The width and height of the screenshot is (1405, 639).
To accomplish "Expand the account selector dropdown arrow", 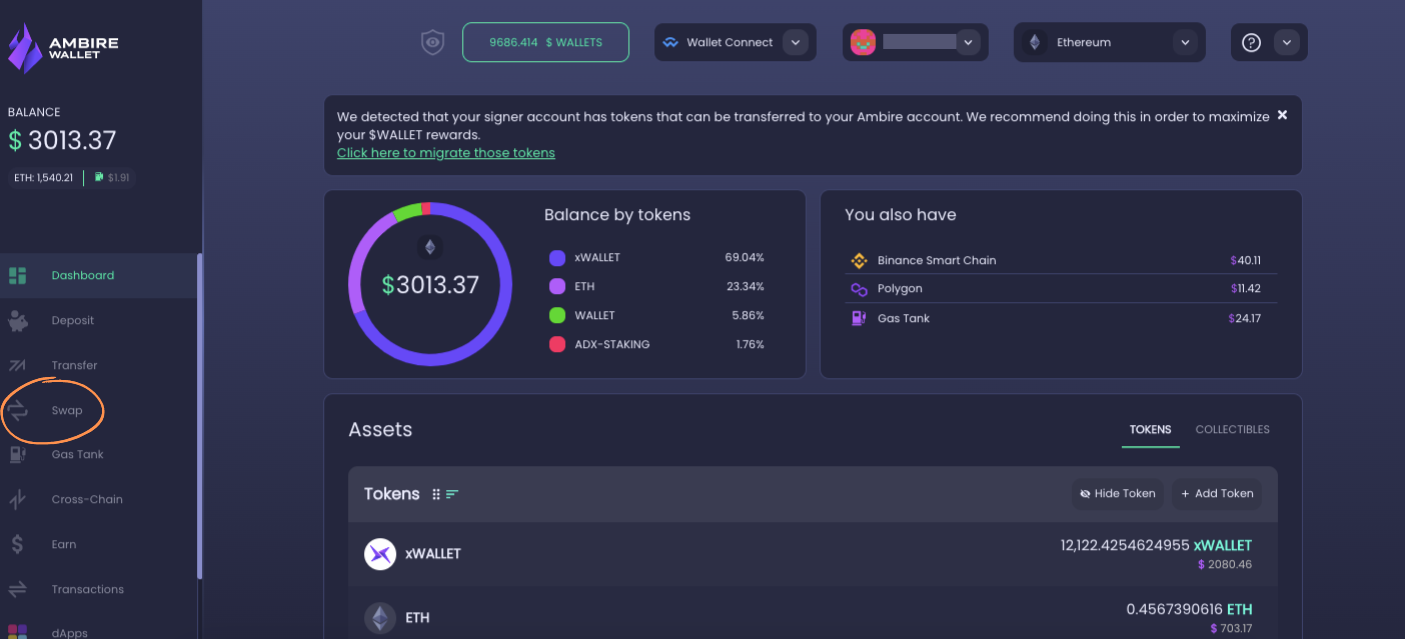I will [x=966, y=42].
